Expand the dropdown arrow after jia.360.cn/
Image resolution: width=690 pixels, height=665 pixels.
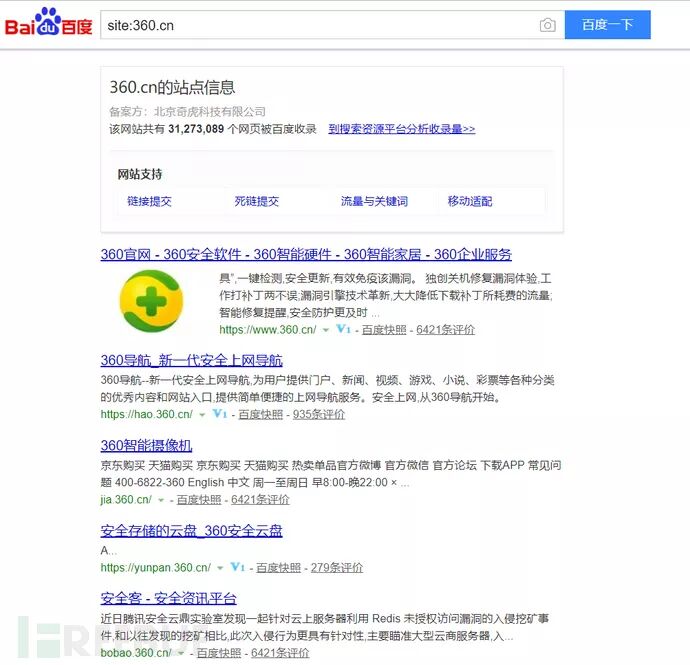[x=161, y=500]
